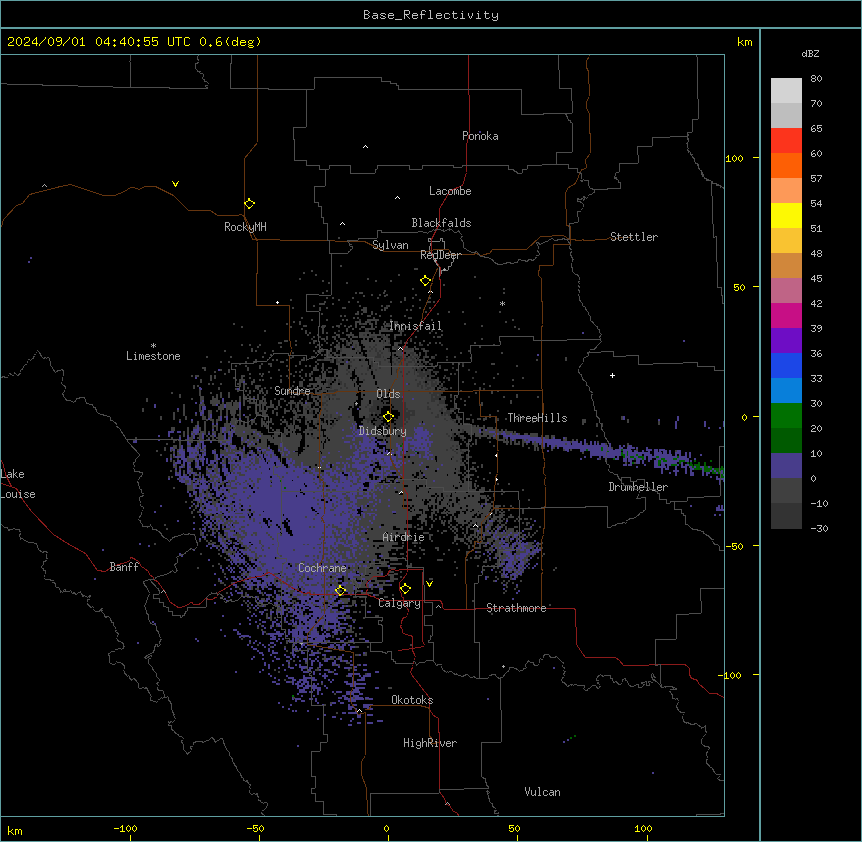Select the yellow diamond marker below Cochrane

[340, 590]
